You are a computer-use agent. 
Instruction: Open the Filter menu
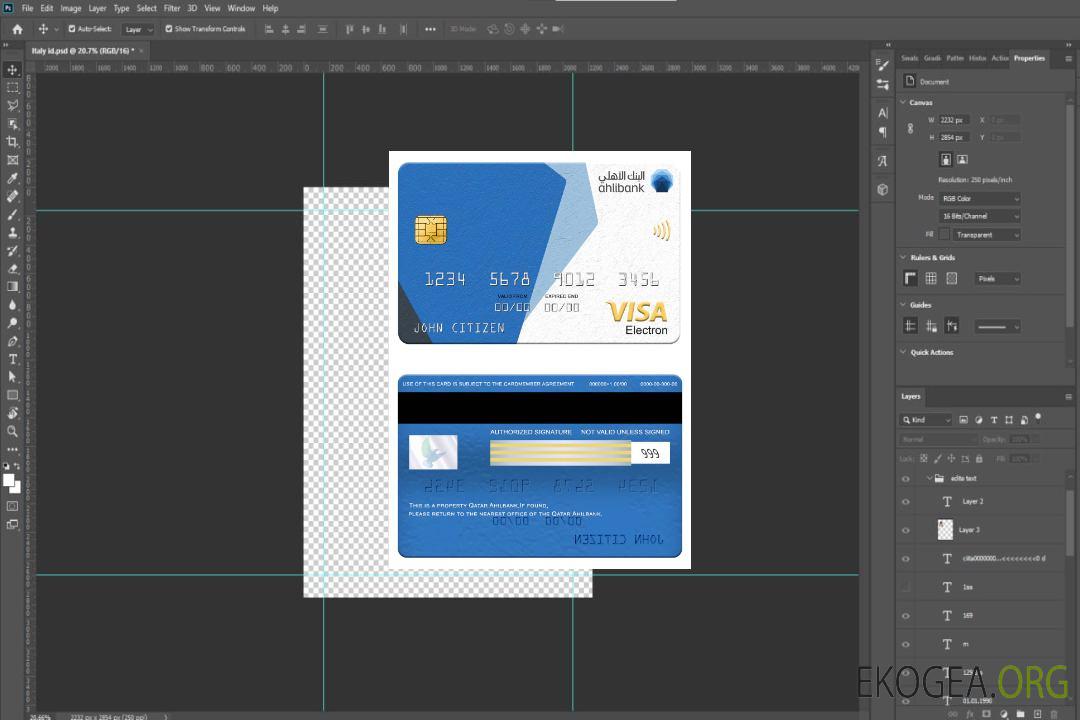172,8
